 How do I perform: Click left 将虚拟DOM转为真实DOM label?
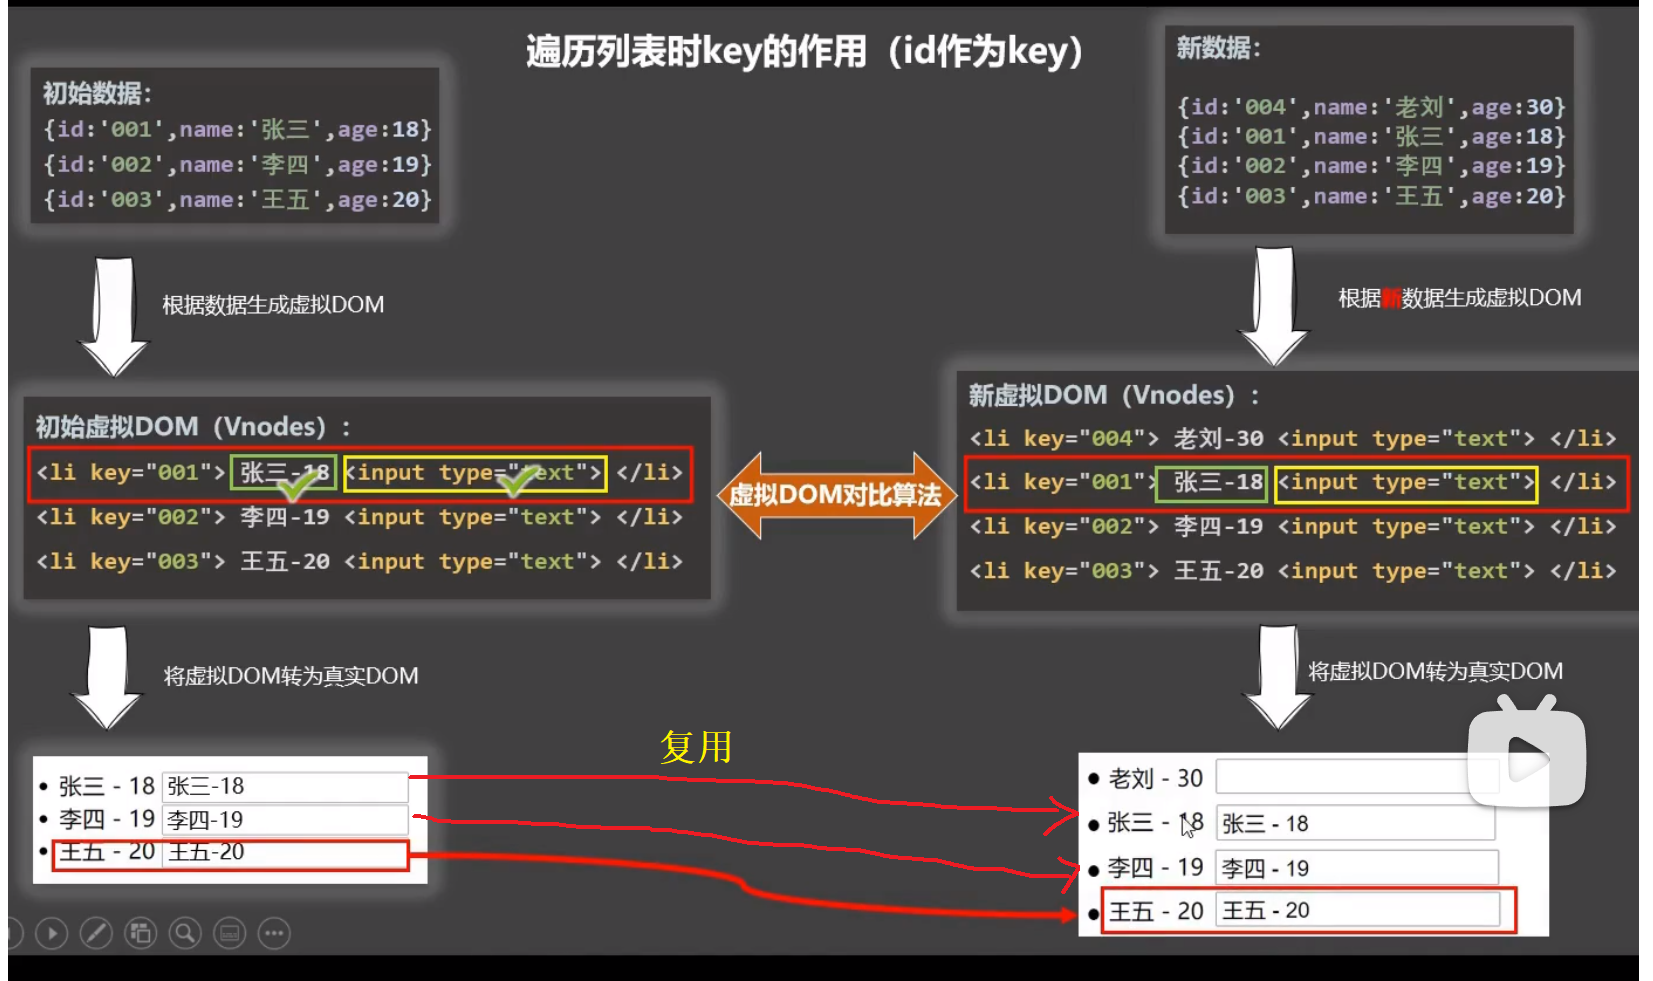[291, 676]
